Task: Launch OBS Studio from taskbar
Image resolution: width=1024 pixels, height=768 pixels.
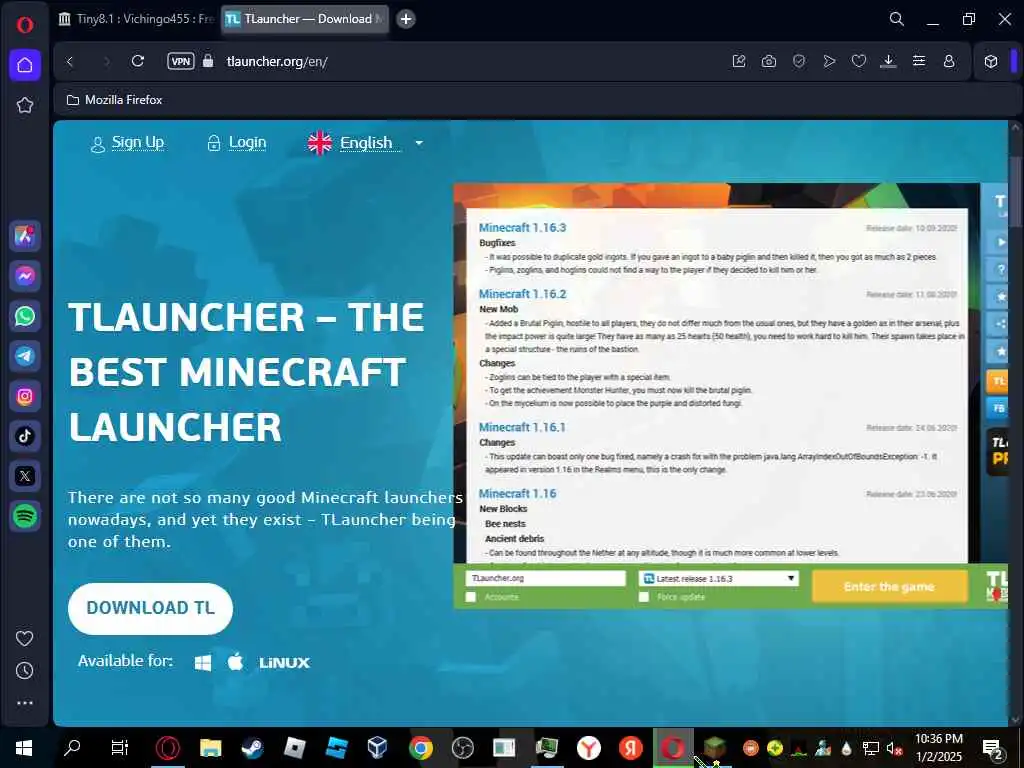Action: (462, 748)
